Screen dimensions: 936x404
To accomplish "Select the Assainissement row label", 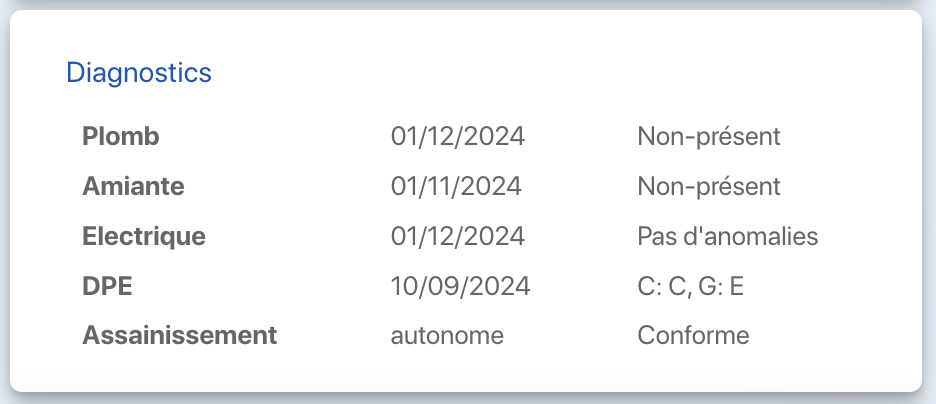I will click(x=179, y=335).
